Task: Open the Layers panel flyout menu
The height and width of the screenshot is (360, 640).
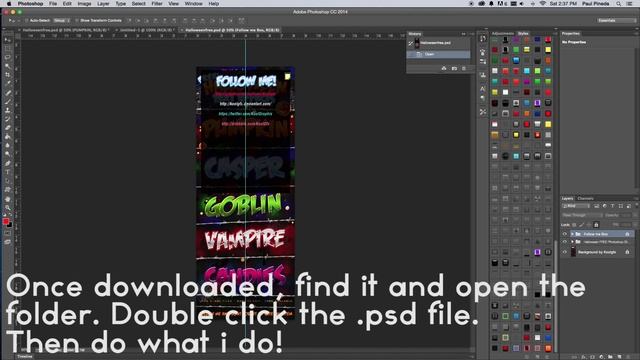Action: (636, 199)
